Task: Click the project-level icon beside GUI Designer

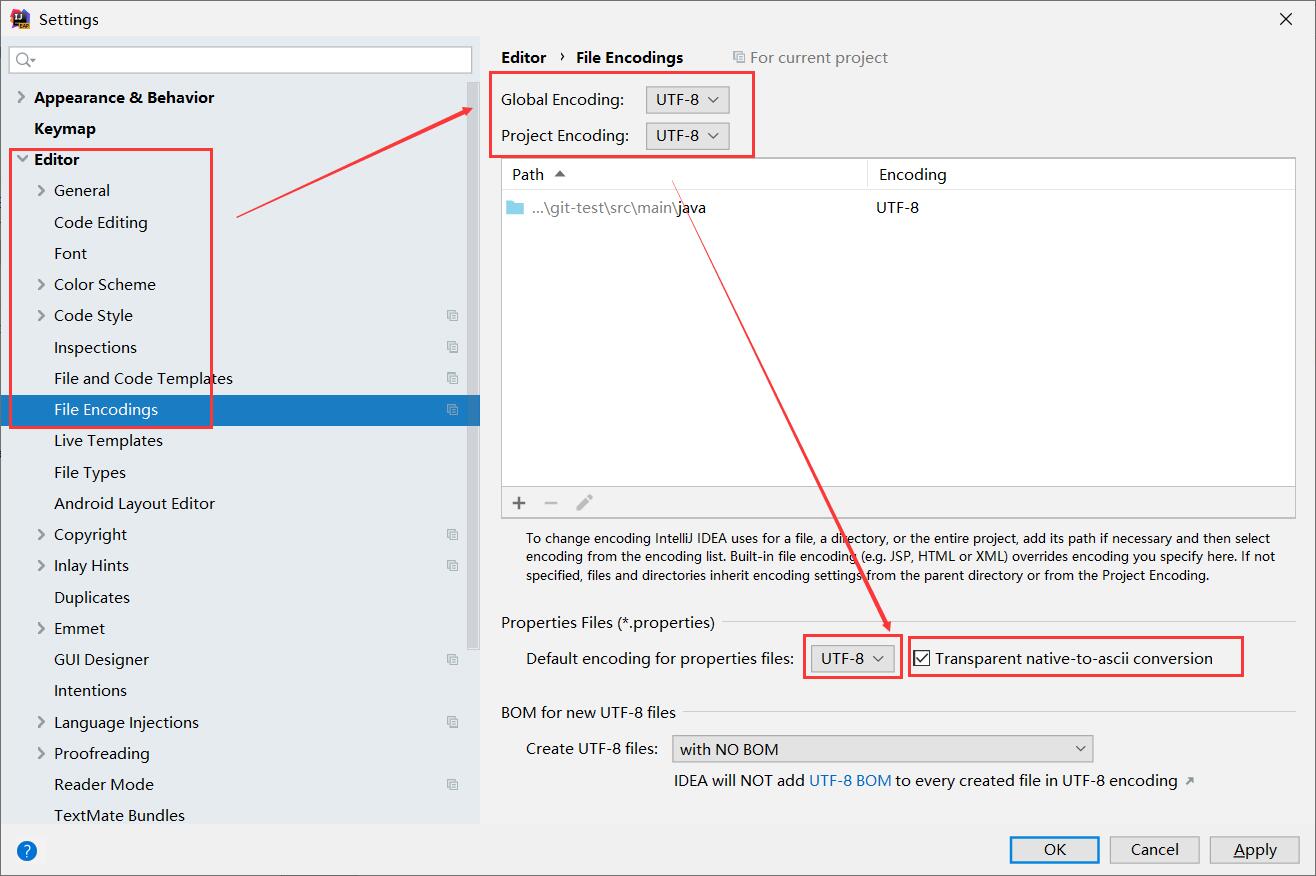Action: pos(453,660)
